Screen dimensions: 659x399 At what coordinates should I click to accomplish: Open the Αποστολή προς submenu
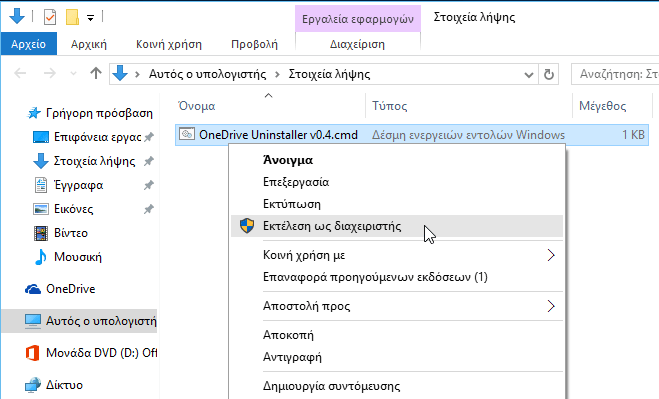(397, 306)
